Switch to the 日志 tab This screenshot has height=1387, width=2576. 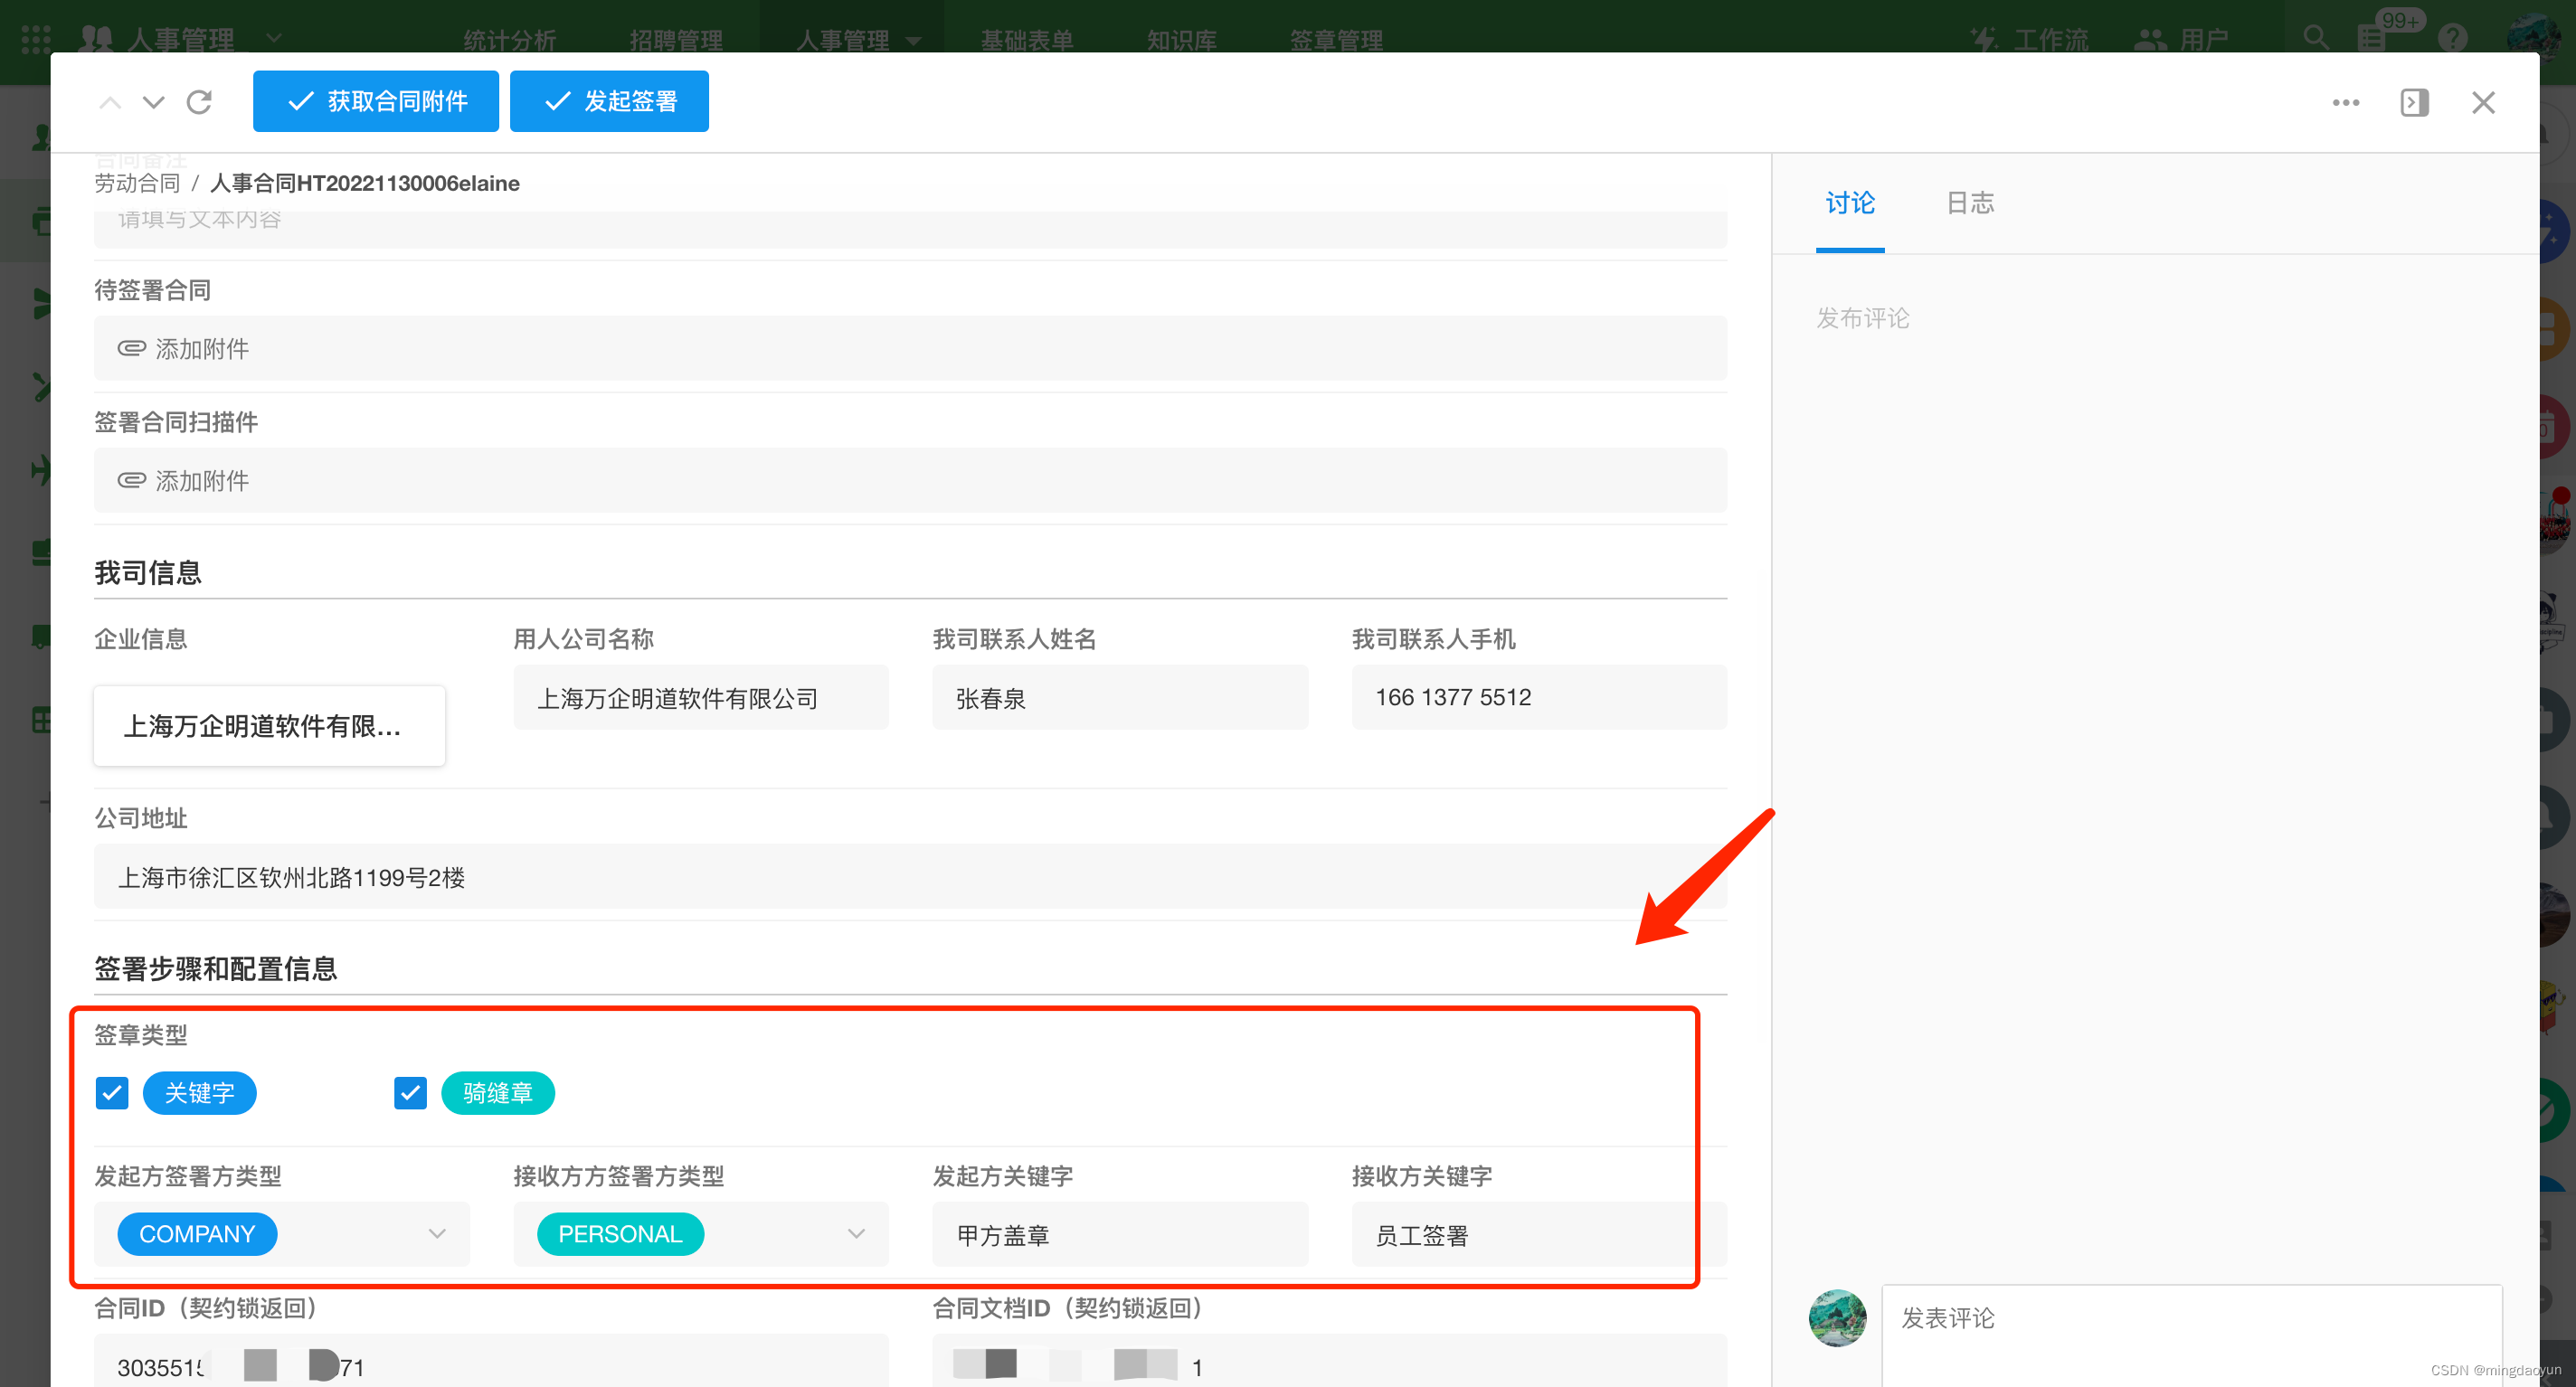(x=1969, y=203)
